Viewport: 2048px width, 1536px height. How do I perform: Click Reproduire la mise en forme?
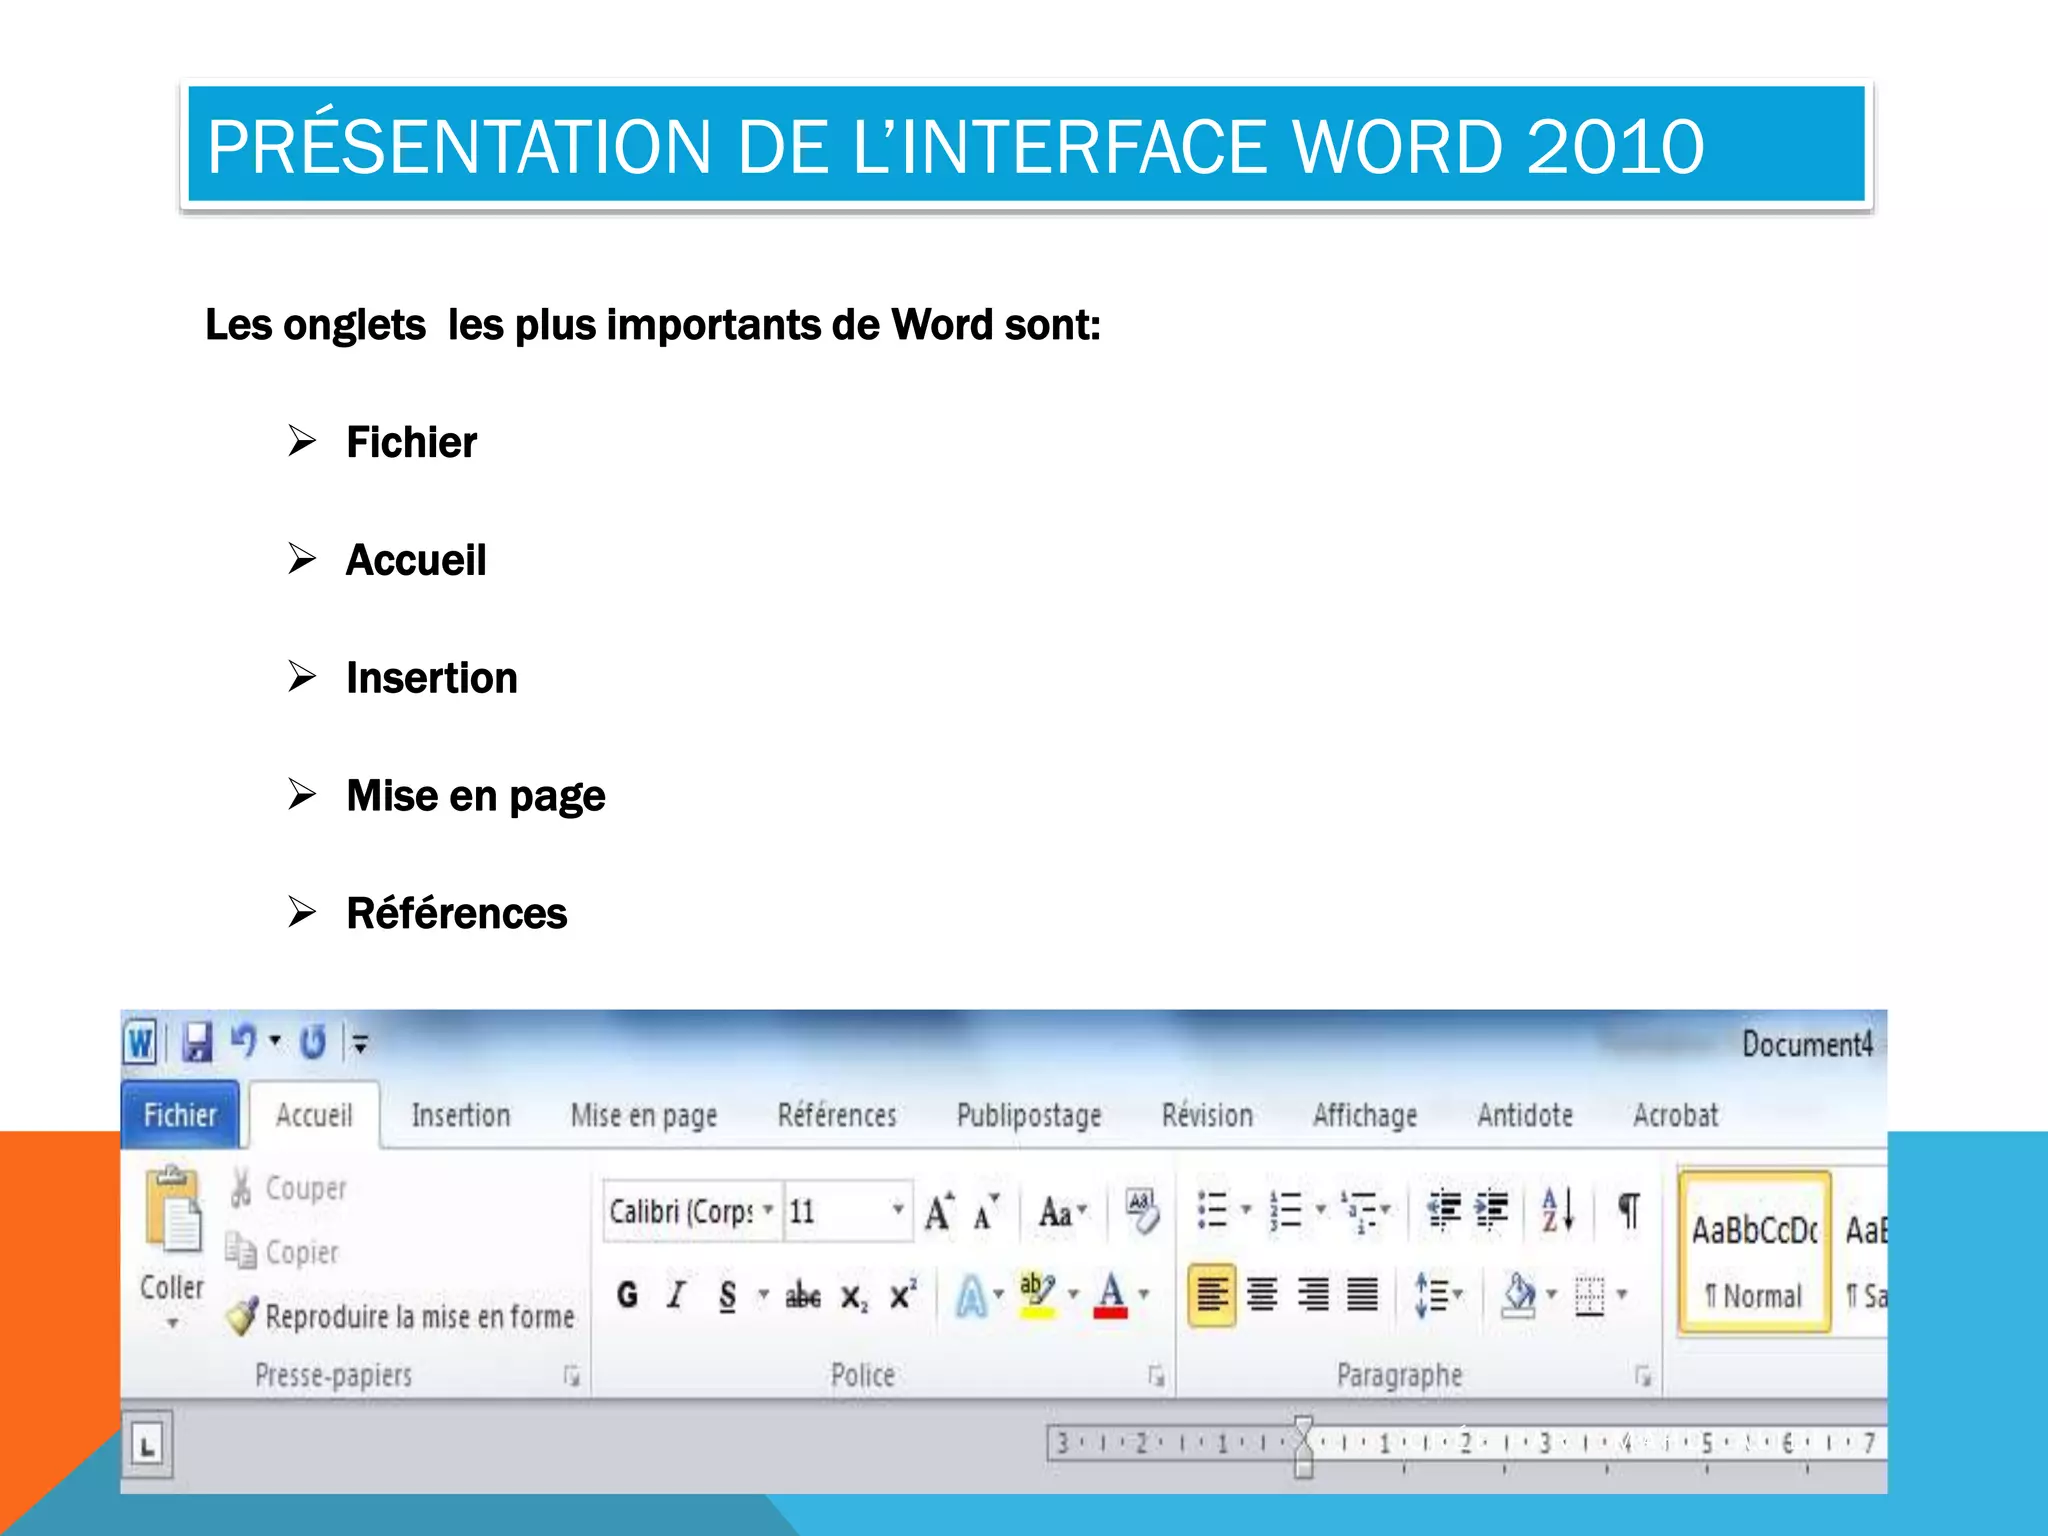click(402, 1316)
